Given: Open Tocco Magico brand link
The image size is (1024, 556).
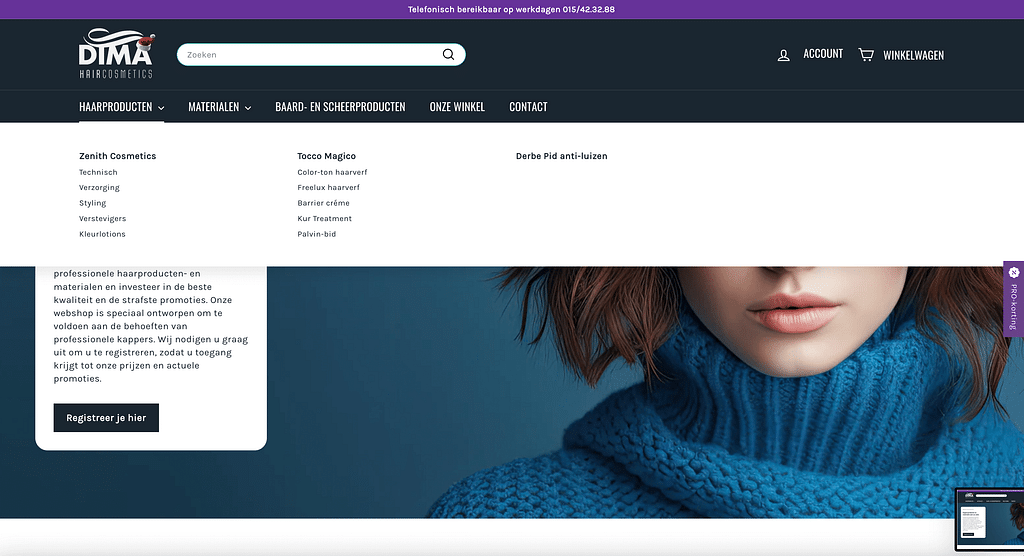Looking at the screenshot, I should tap(326, 156).
